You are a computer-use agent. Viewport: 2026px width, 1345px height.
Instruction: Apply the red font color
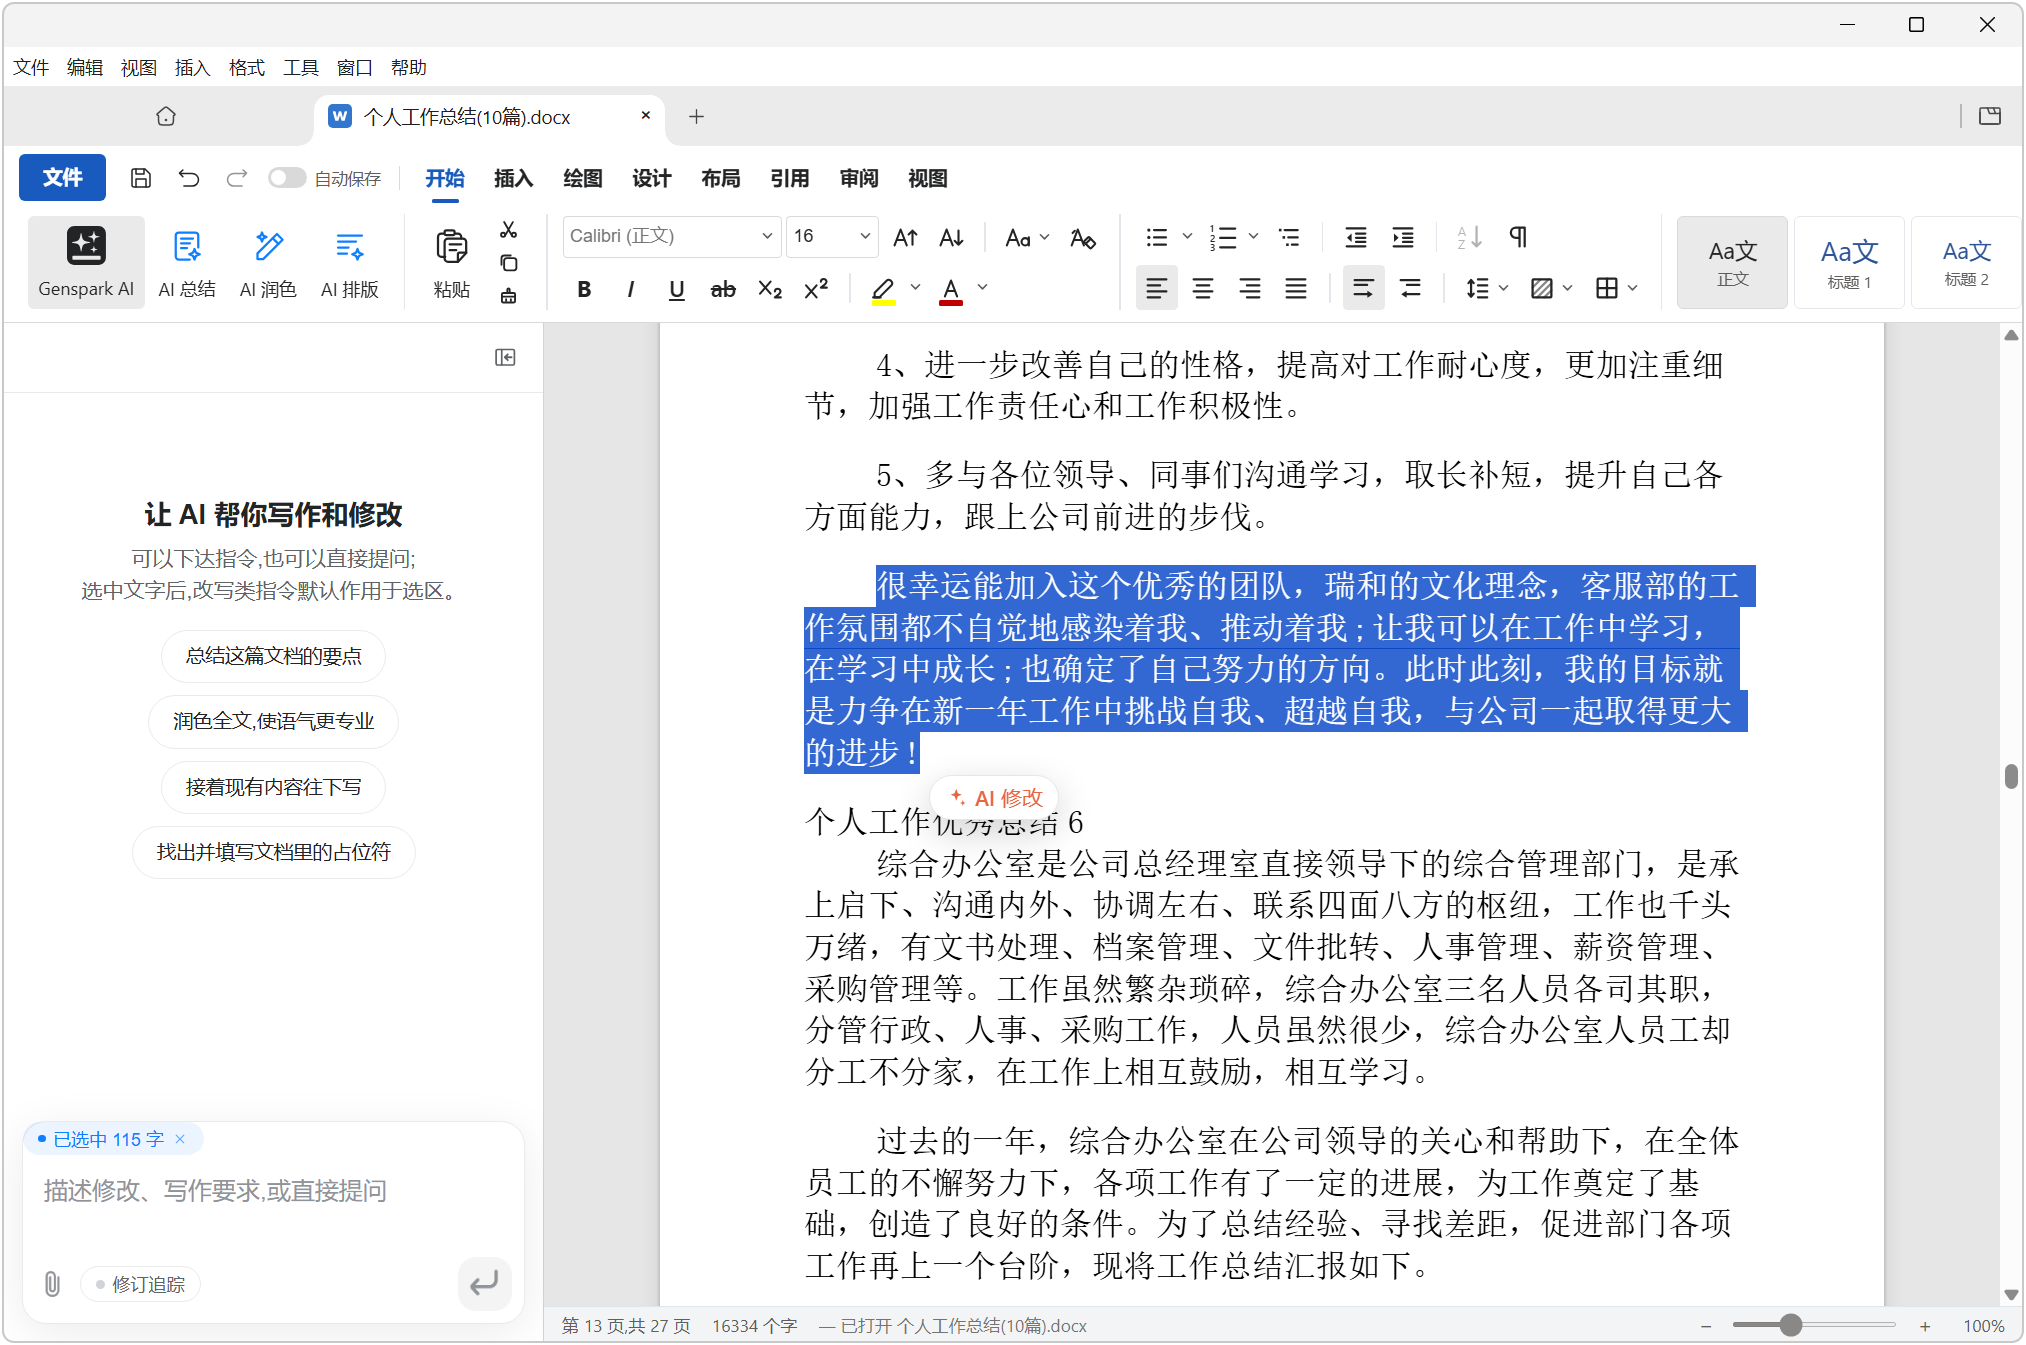coord(951,290)
